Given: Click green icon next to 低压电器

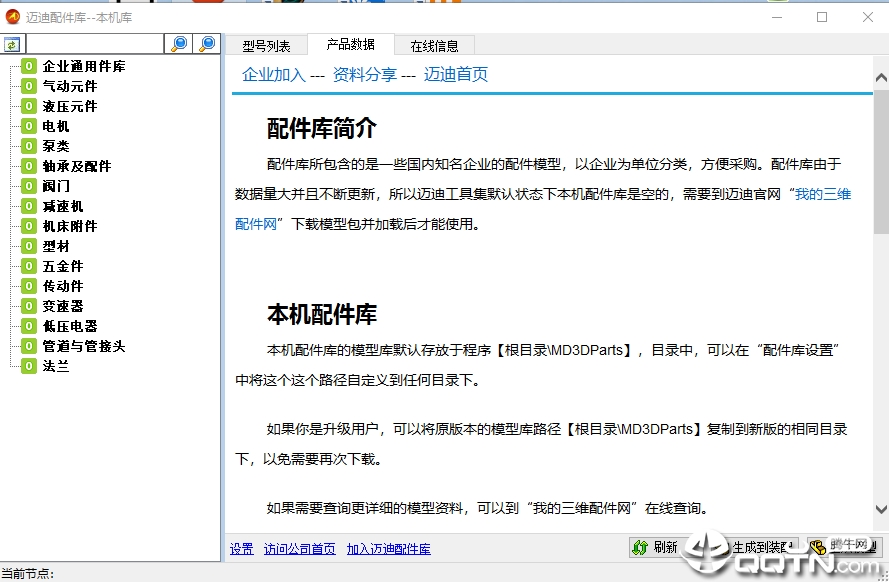Looking at the screenshot, I should [x=29, y=326].
